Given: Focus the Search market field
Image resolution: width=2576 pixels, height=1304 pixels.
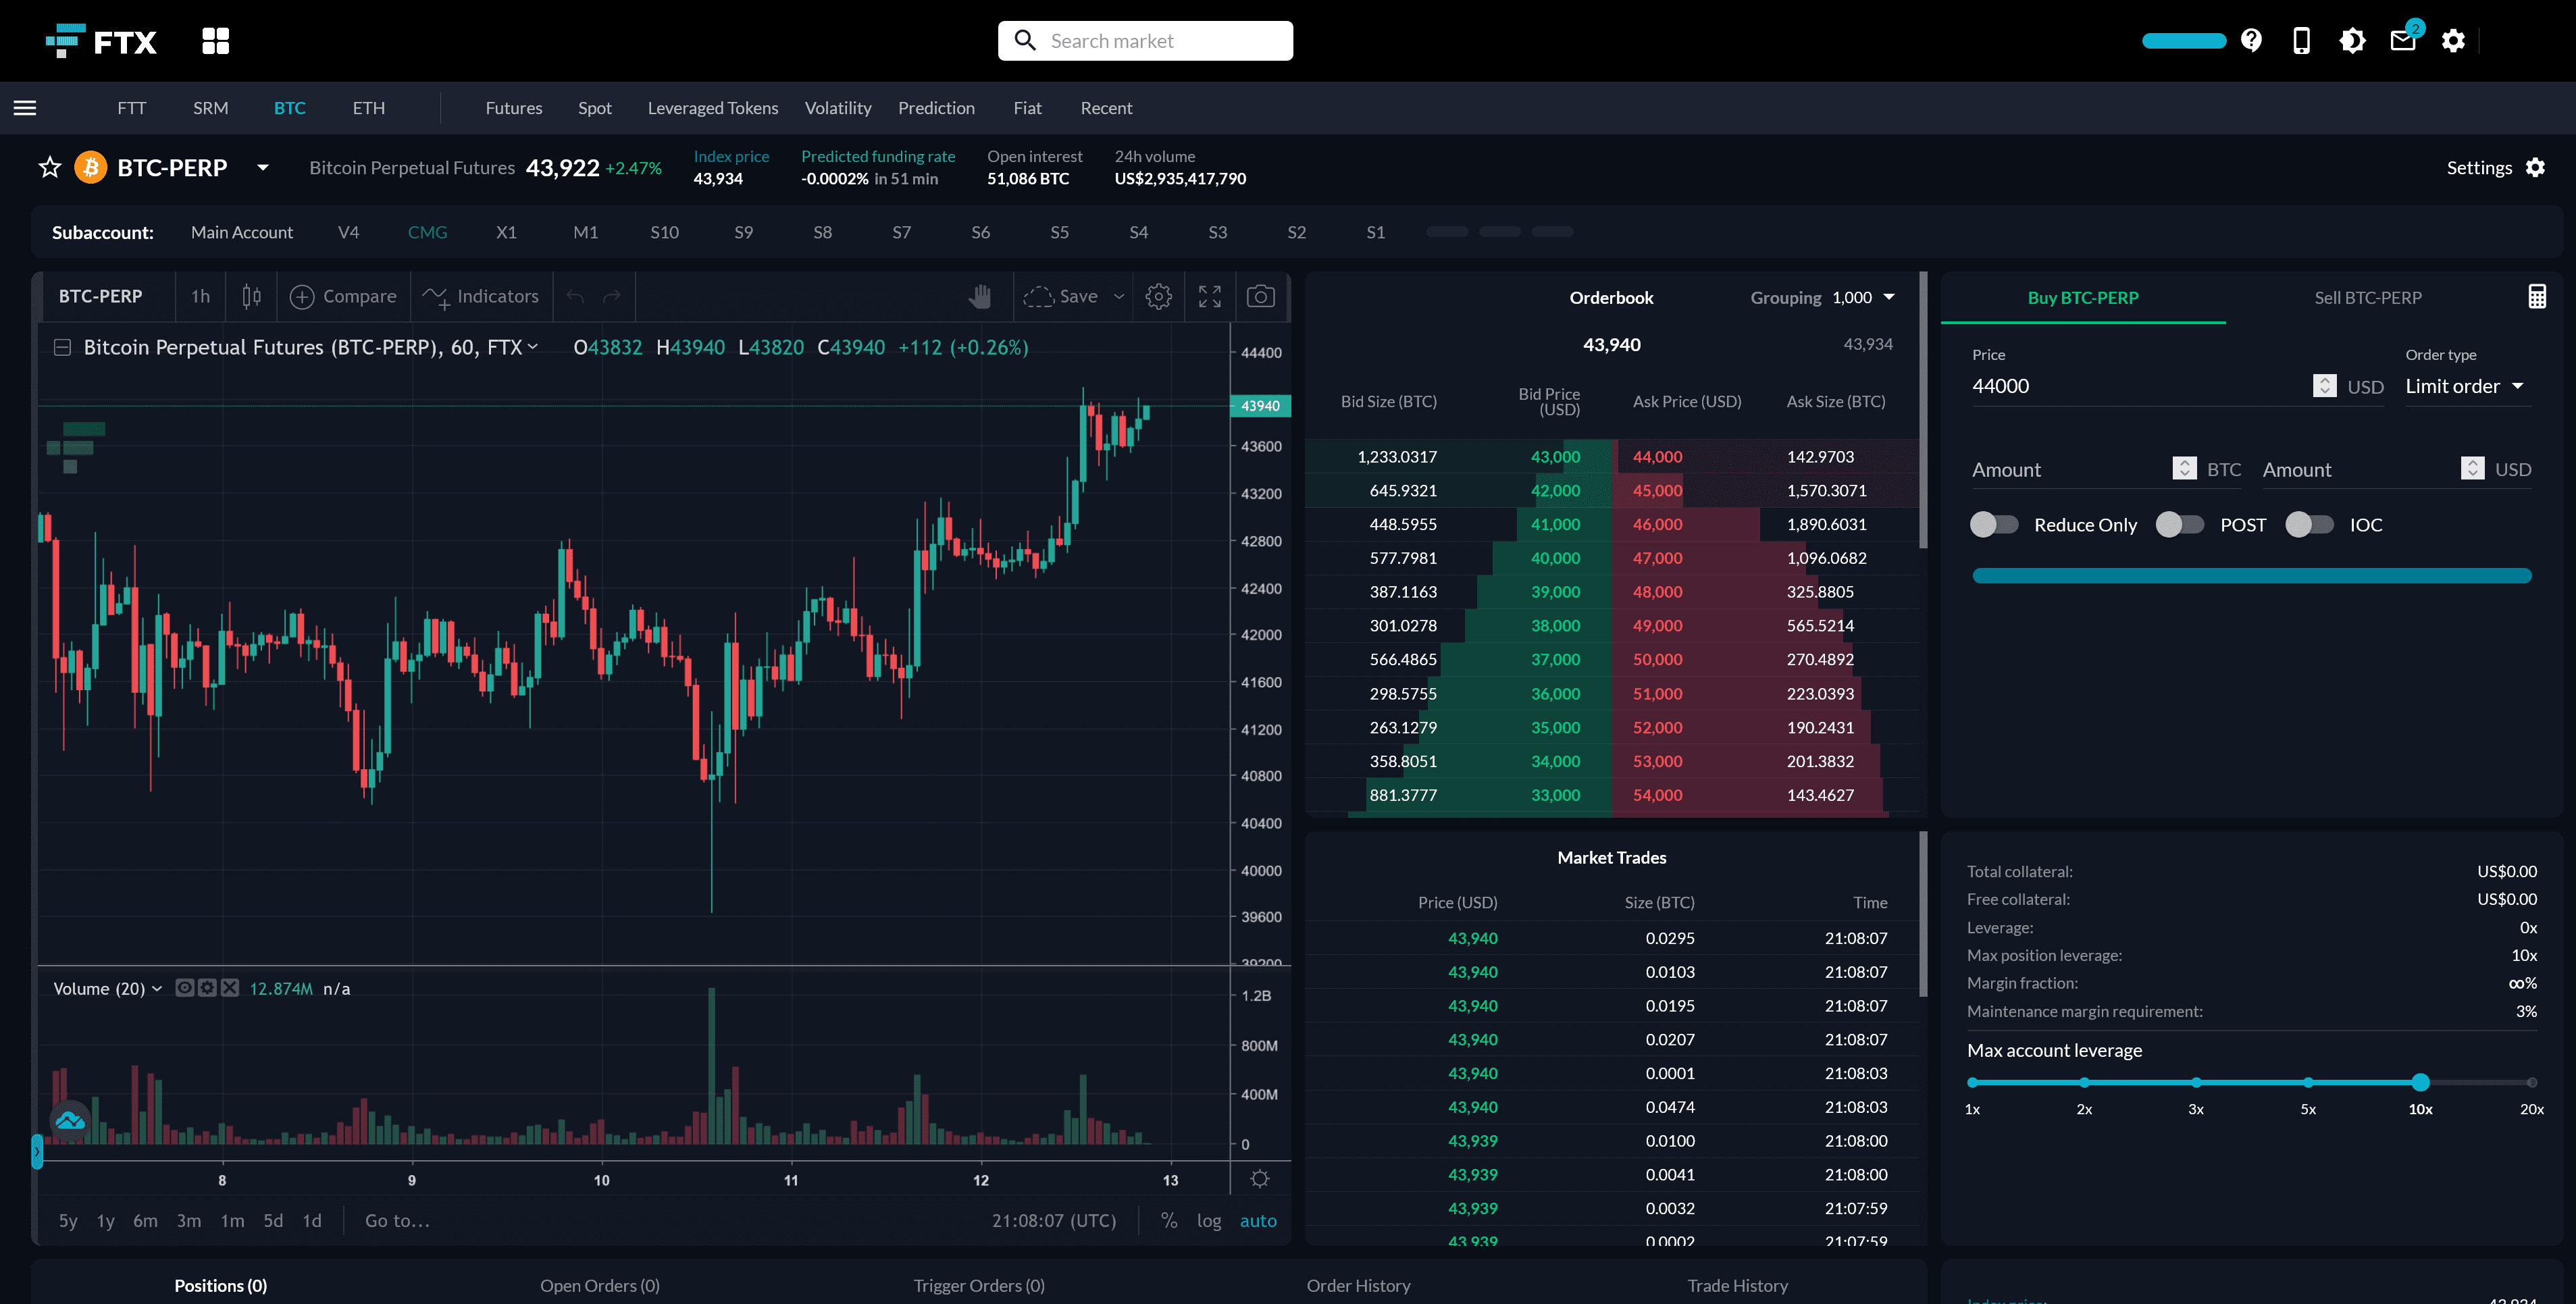Looking at the screenshot, I should pyautogui.click(x=1145, y=41).
